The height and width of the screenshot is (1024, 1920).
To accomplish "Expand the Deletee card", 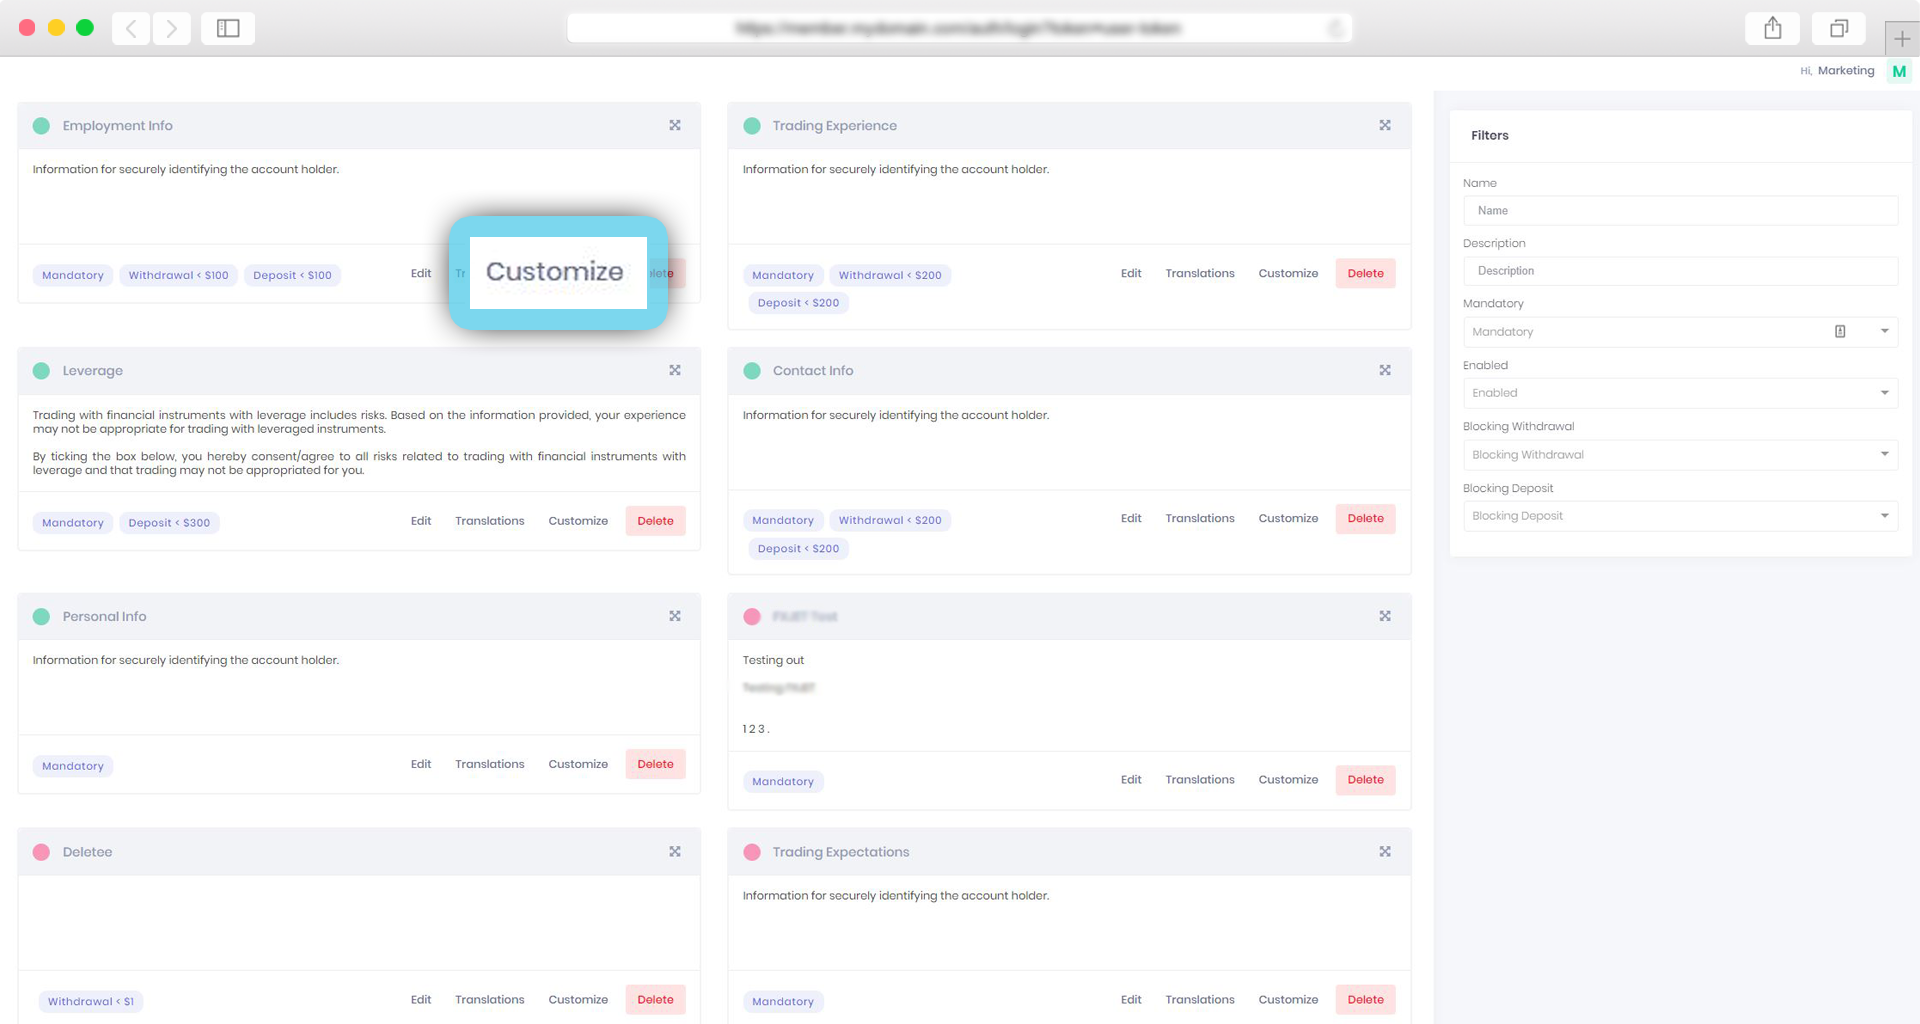I will 675,852.
